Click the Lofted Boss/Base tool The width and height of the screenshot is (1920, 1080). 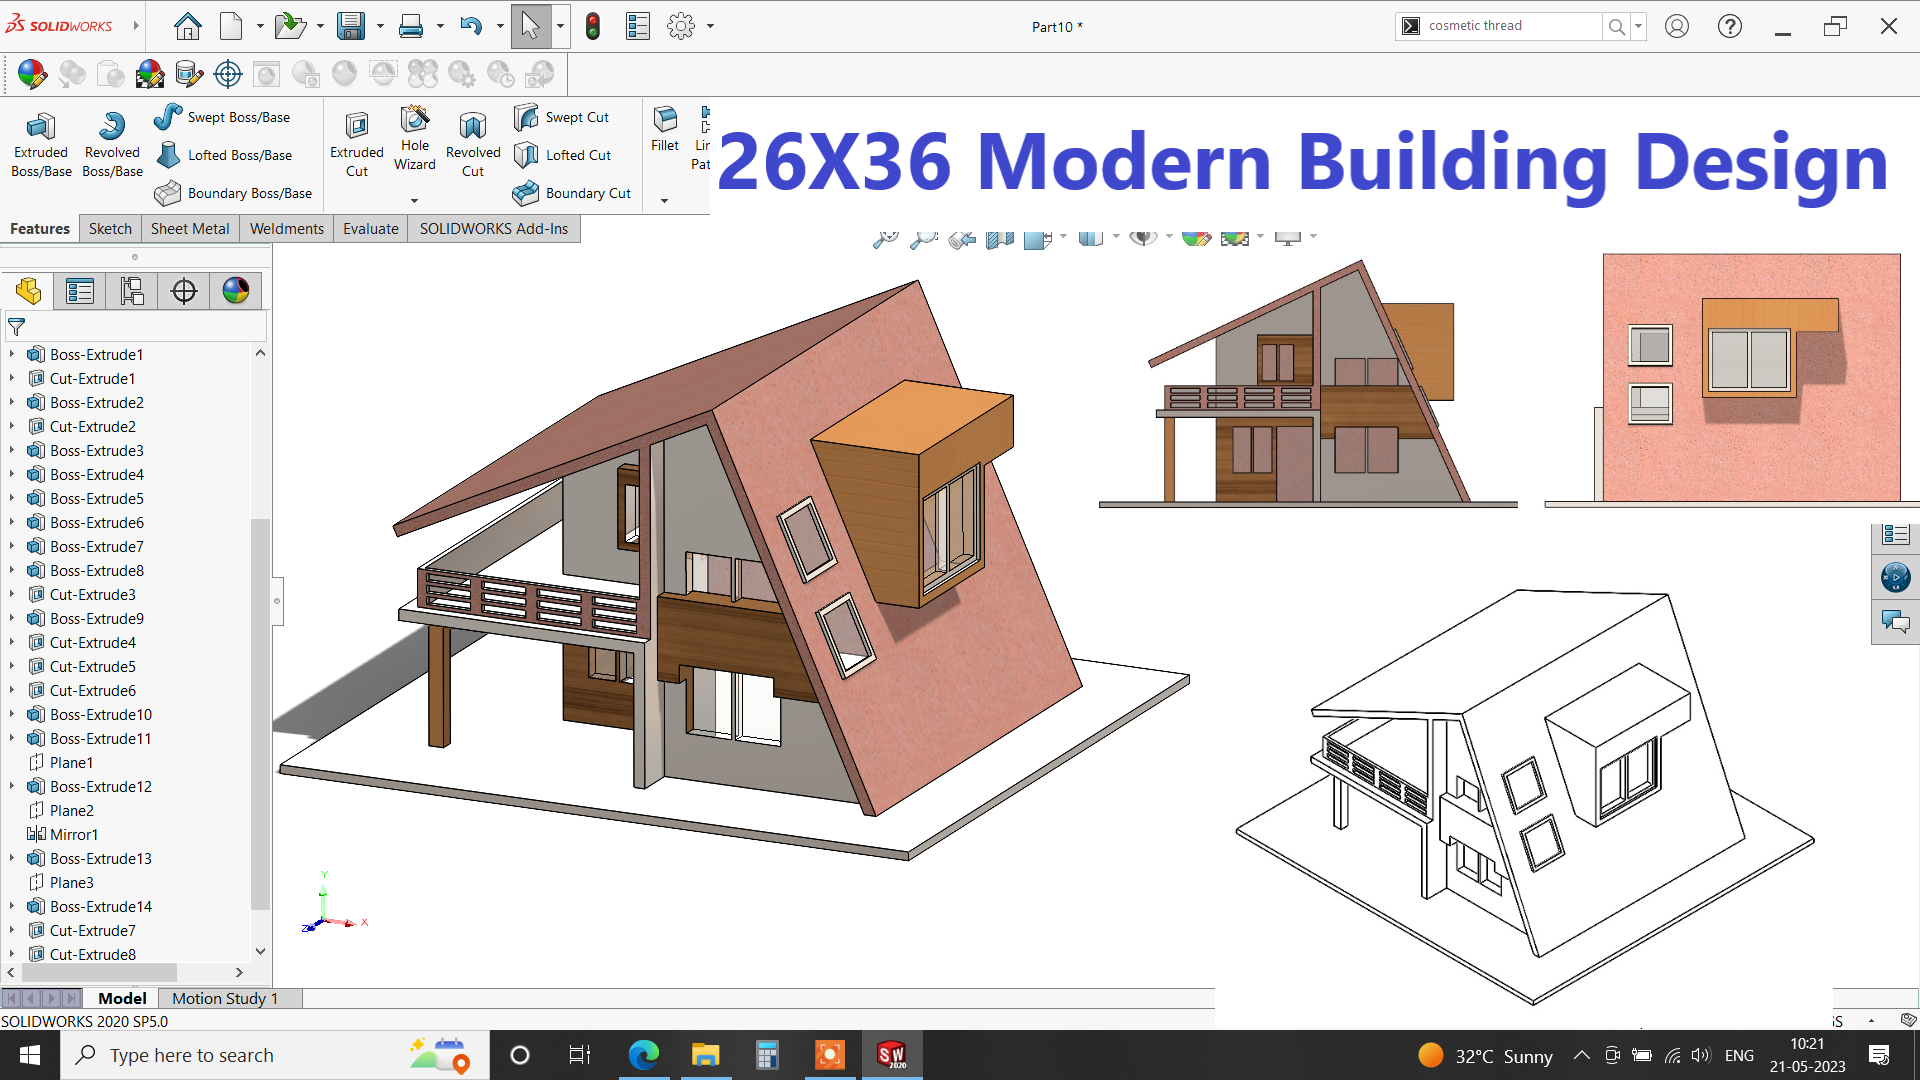[x=225, y=155]
